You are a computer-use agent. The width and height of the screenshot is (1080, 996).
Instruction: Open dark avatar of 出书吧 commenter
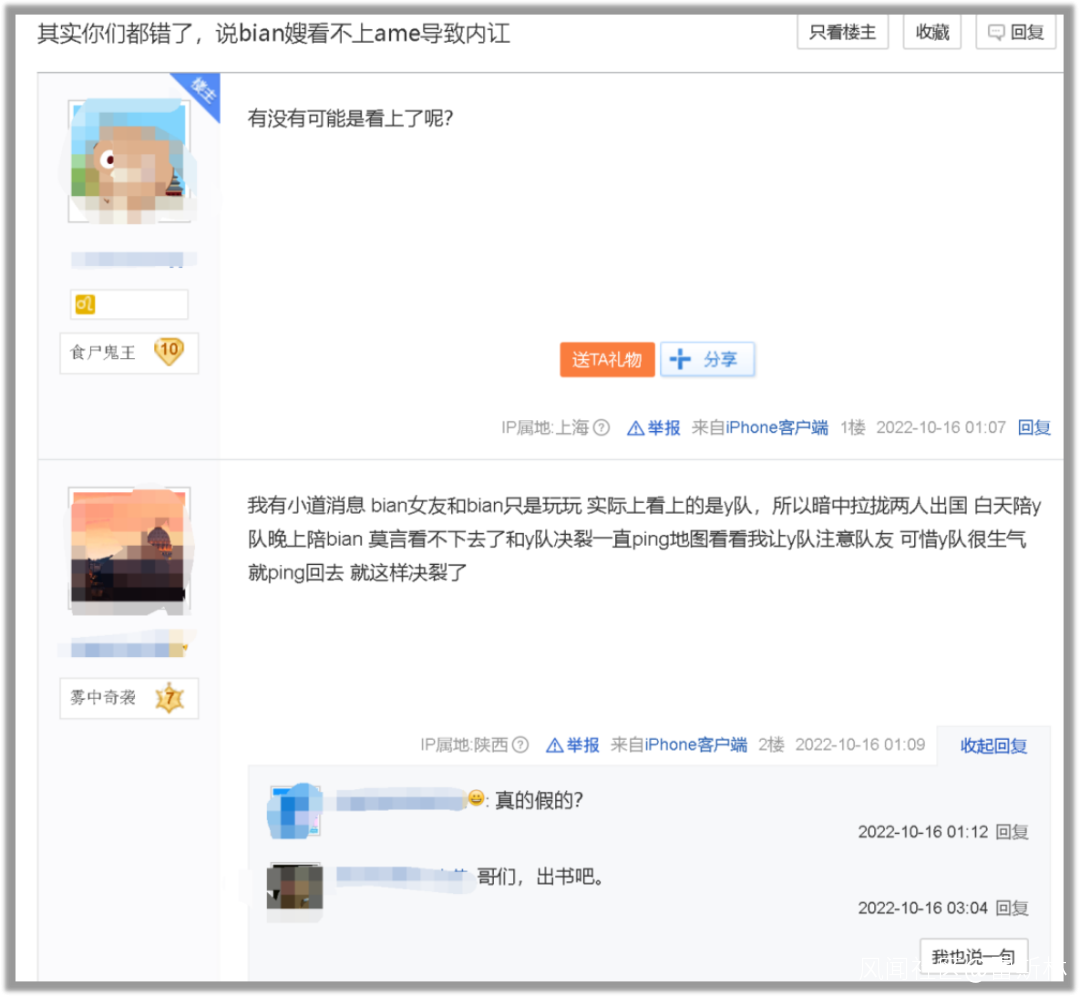pyautogui.click(x=295, y=889)
